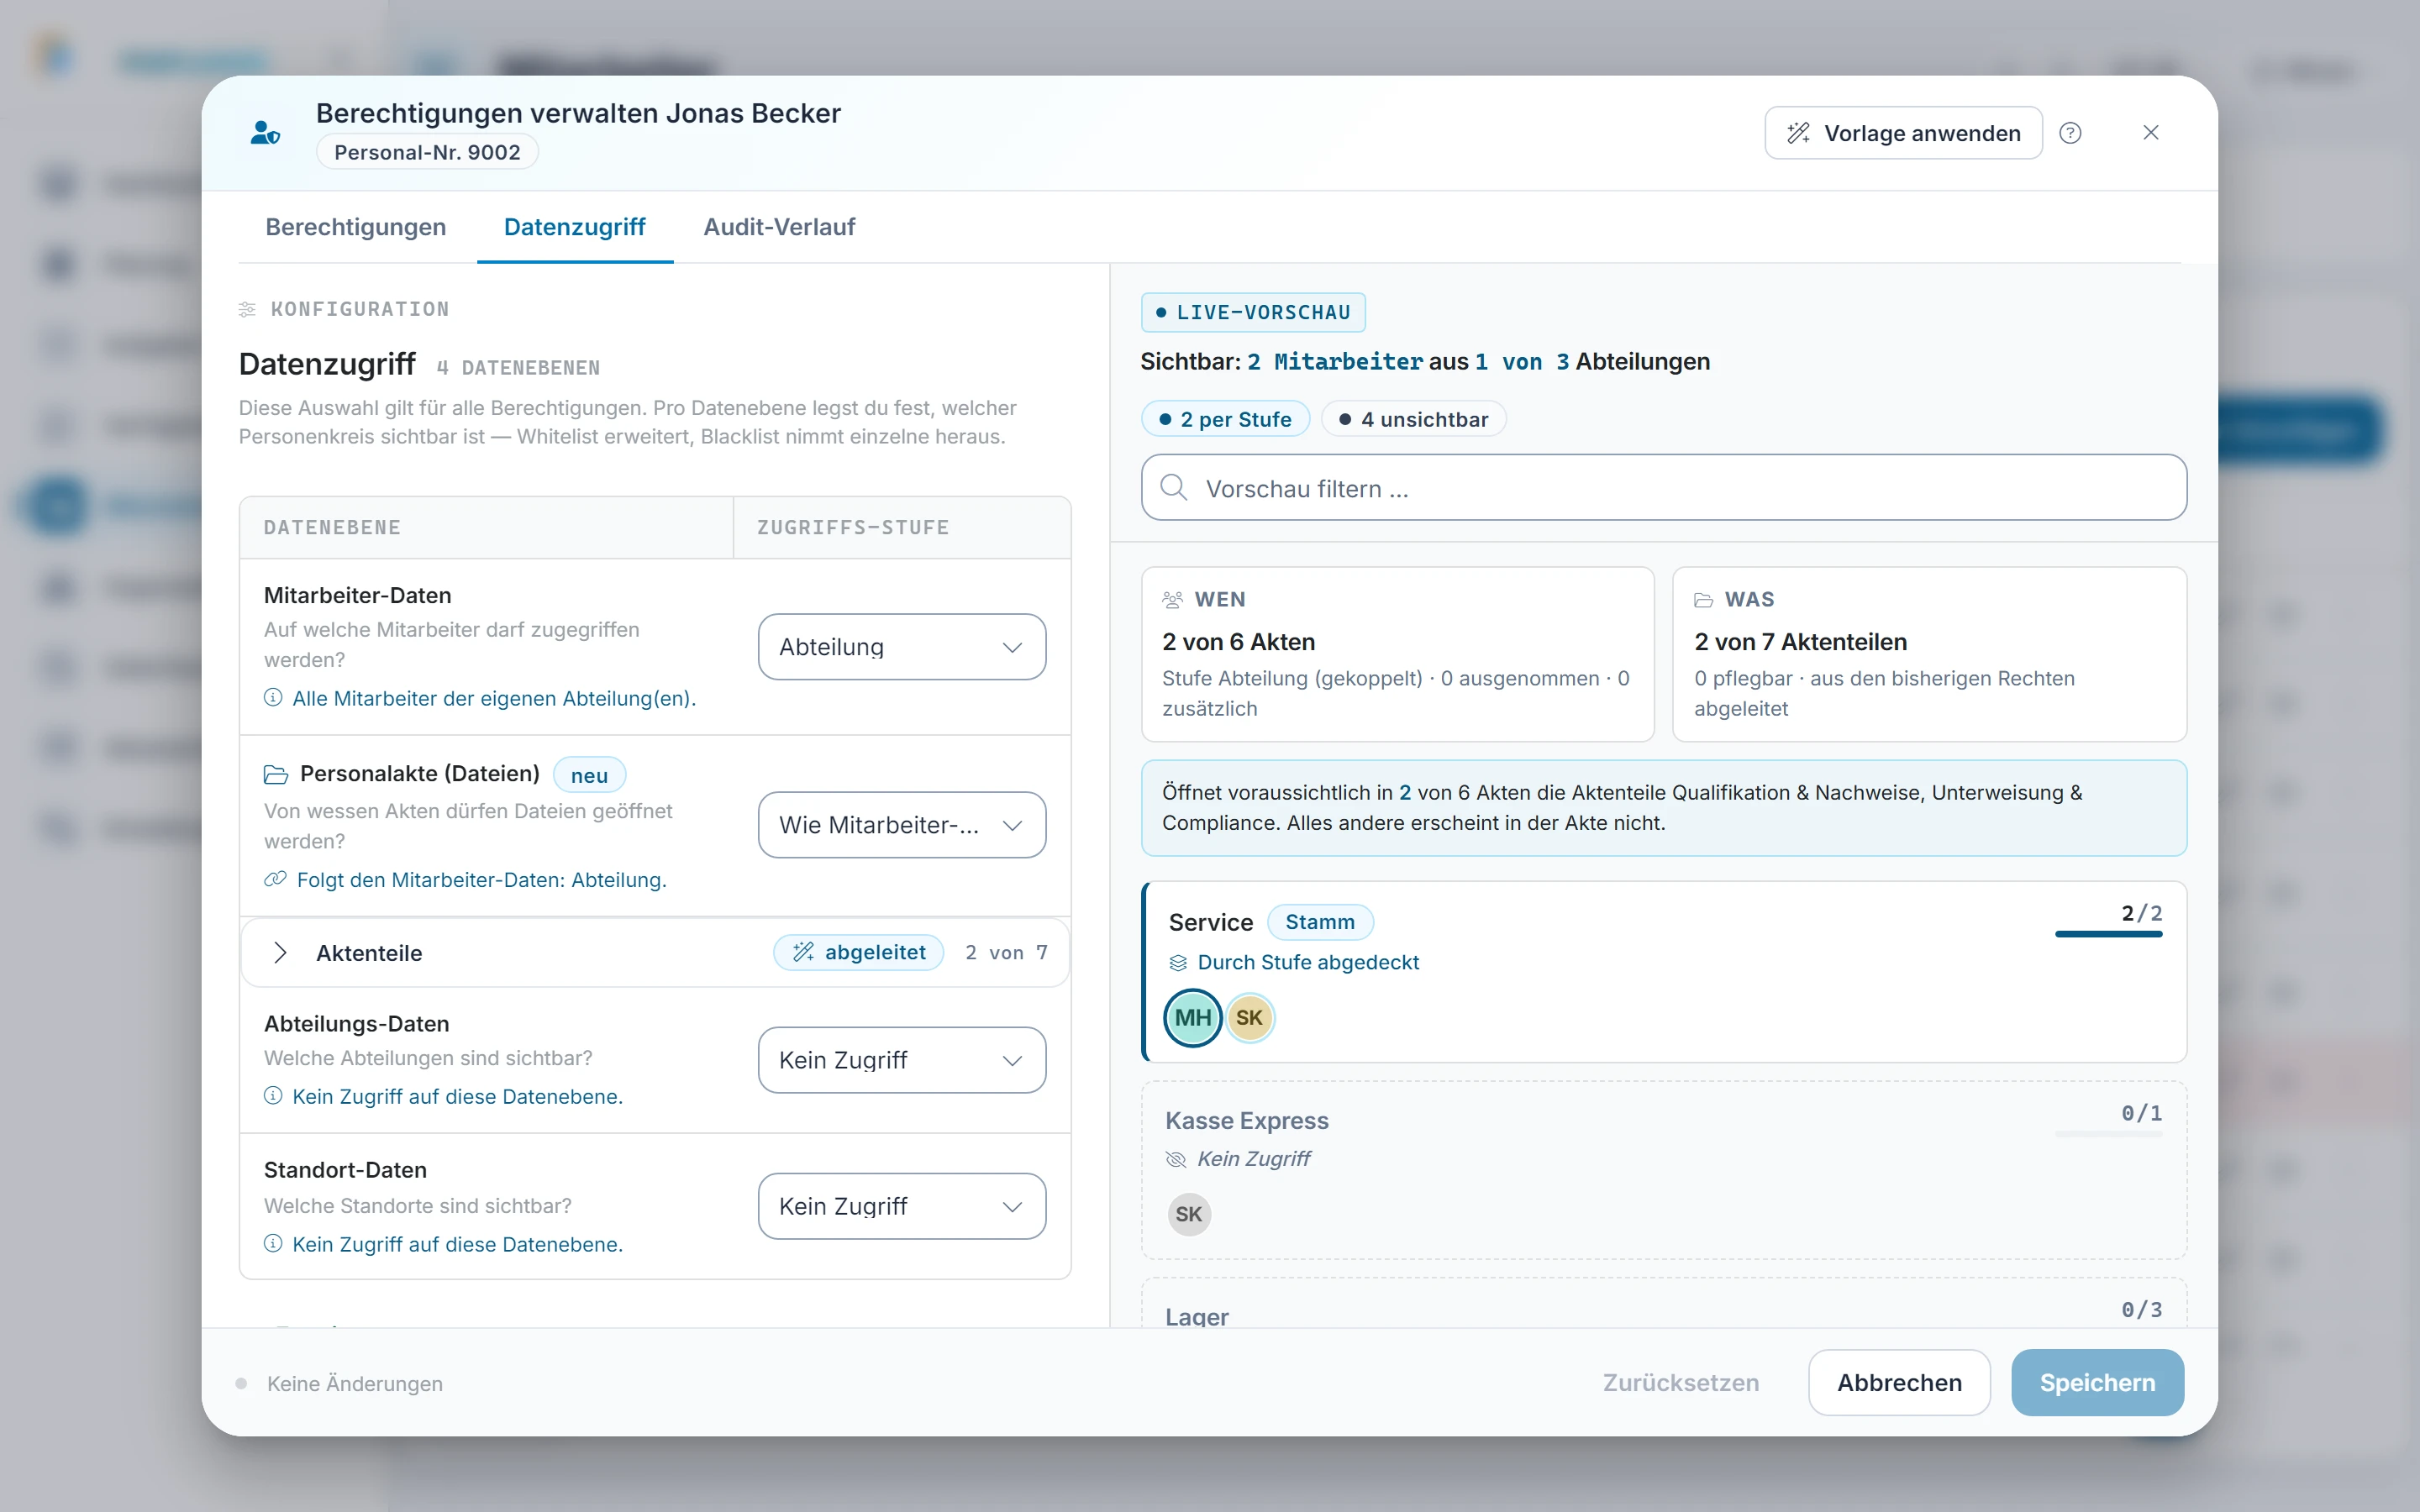Click the folder icon next to WAS
2420x1512 pixels.
(x=1704, y=600)
